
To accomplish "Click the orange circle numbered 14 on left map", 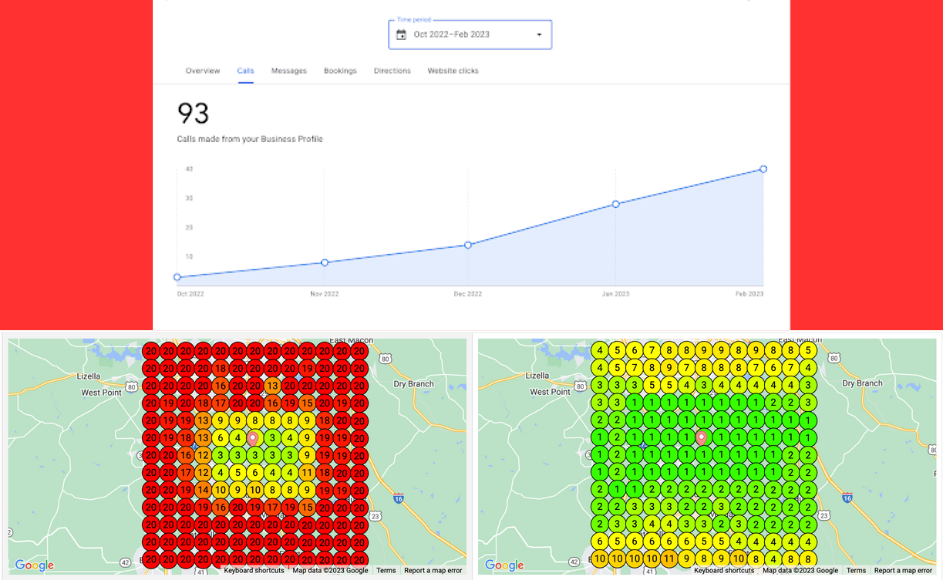I will (x=203, y=490).
